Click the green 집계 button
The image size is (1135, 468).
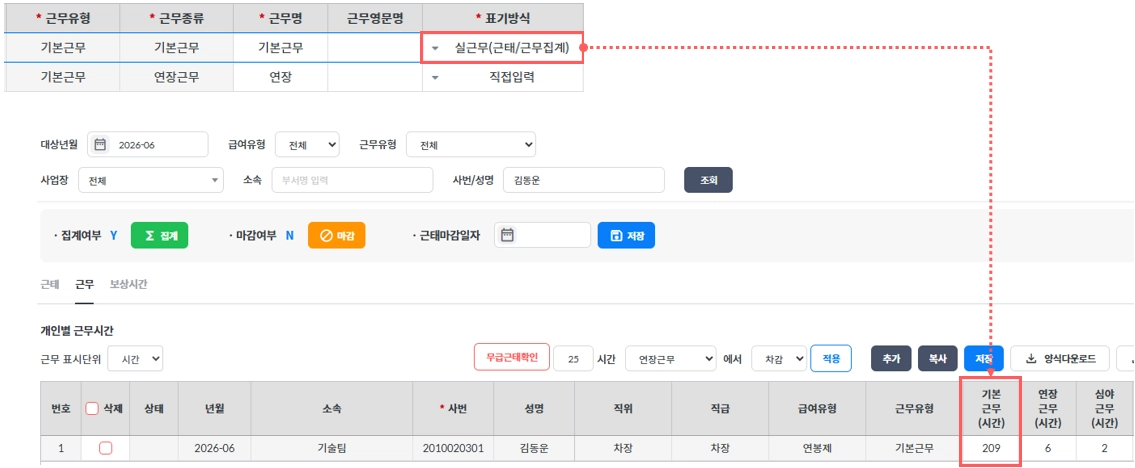[159, 235]
